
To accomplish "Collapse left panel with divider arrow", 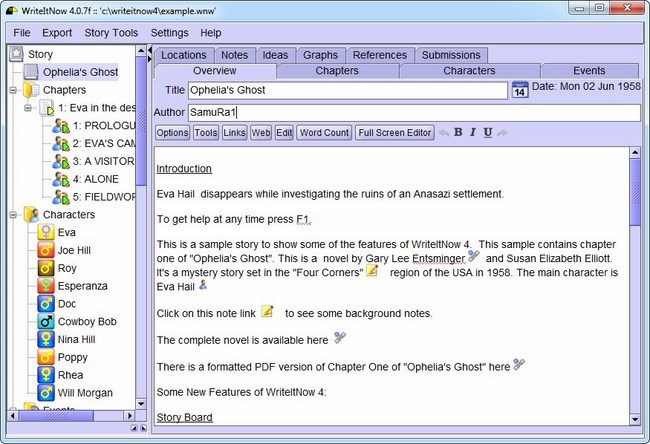I will click(x=150, y=51).
